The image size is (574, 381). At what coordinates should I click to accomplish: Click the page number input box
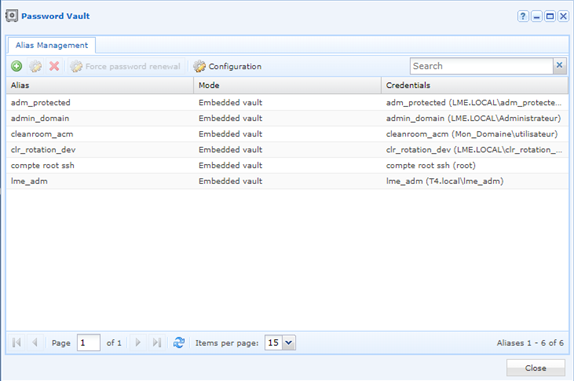89,343
